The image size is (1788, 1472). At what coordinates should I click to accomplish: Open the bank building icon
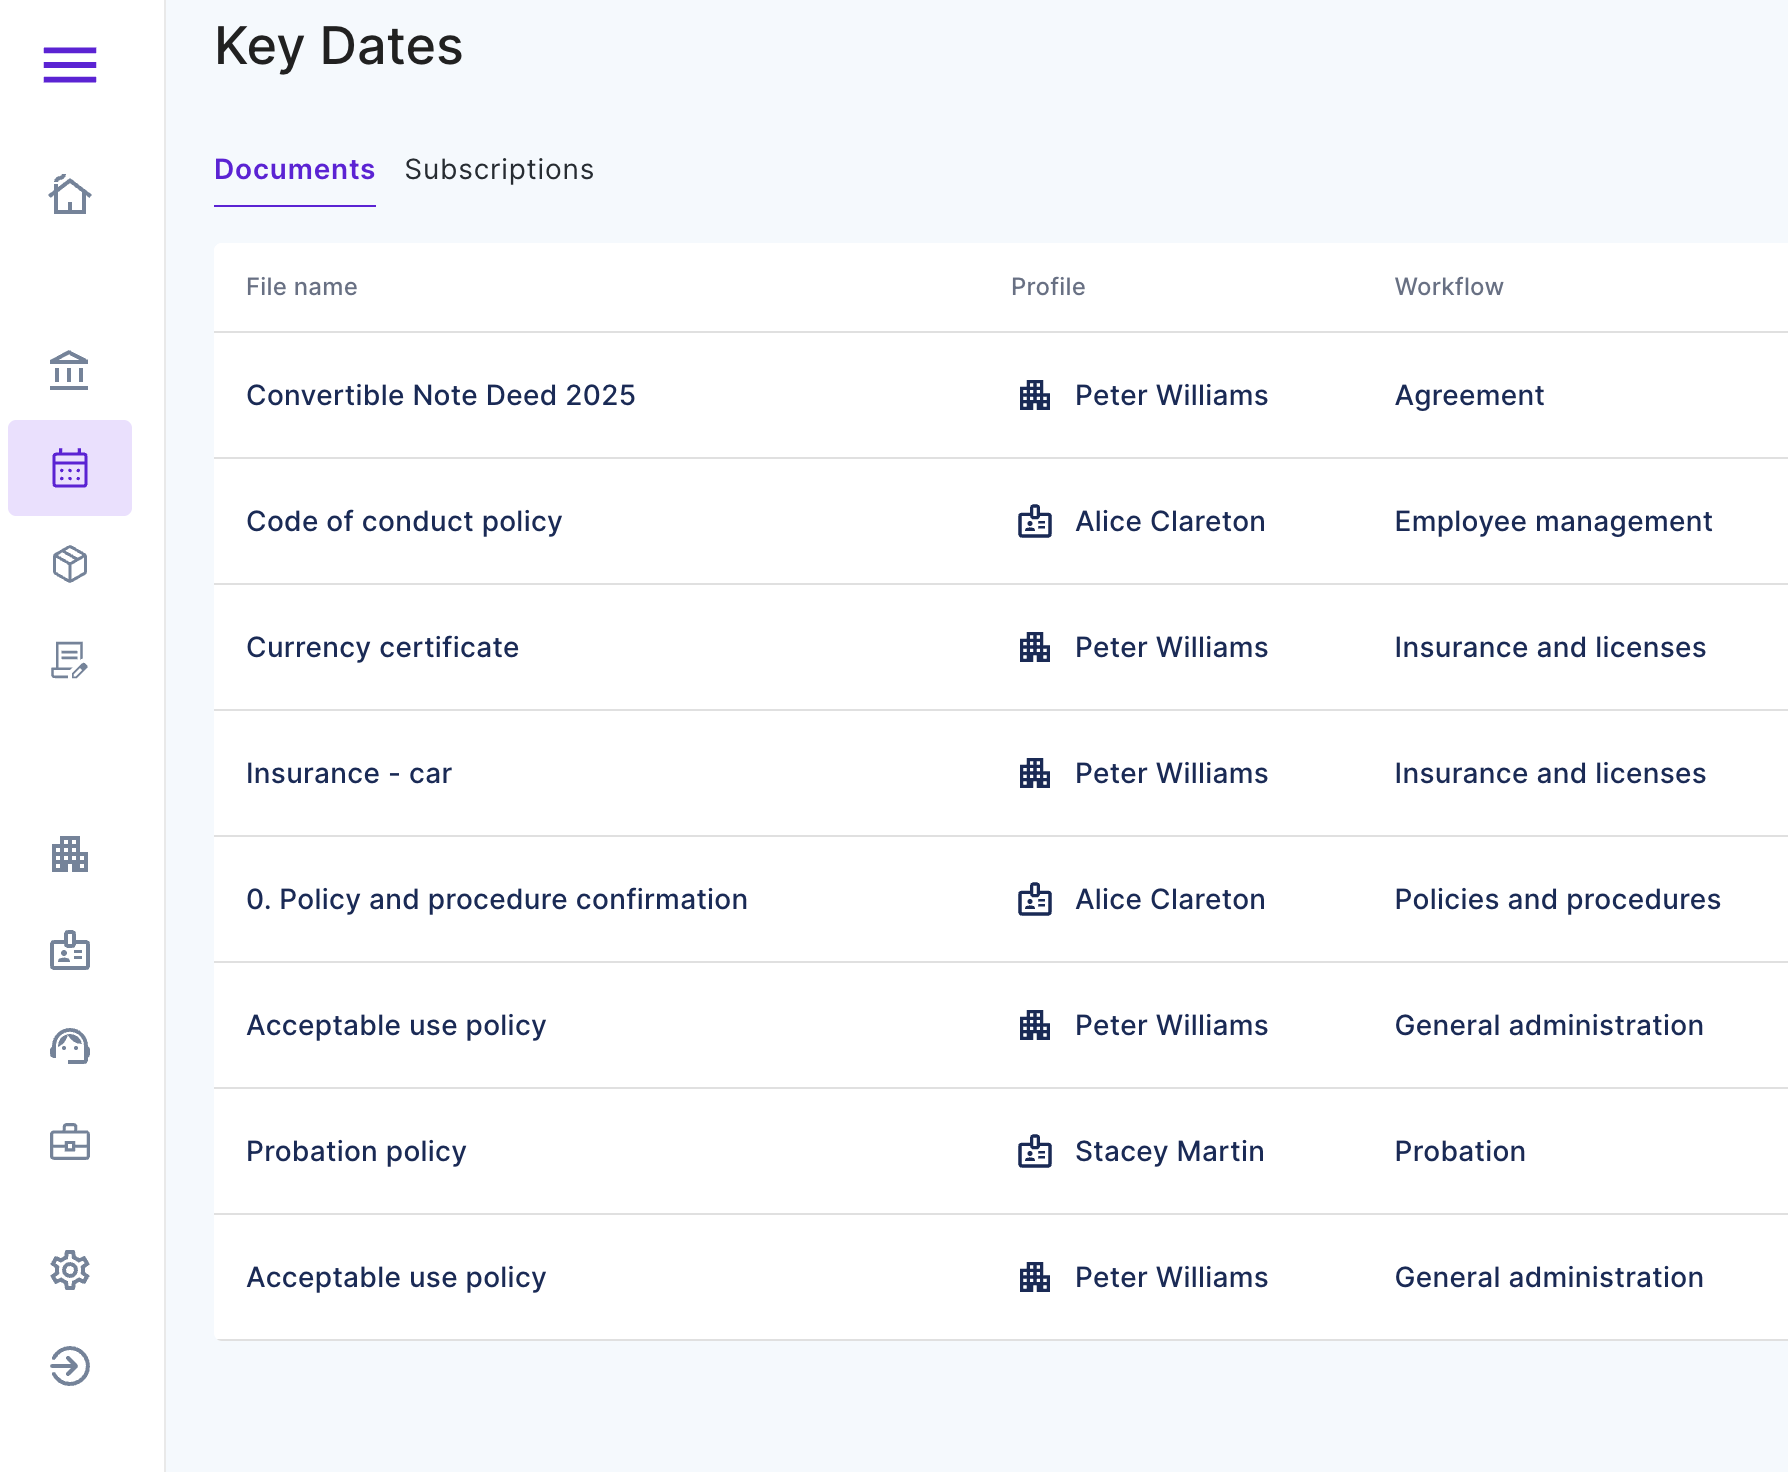[x=70, y=371]
